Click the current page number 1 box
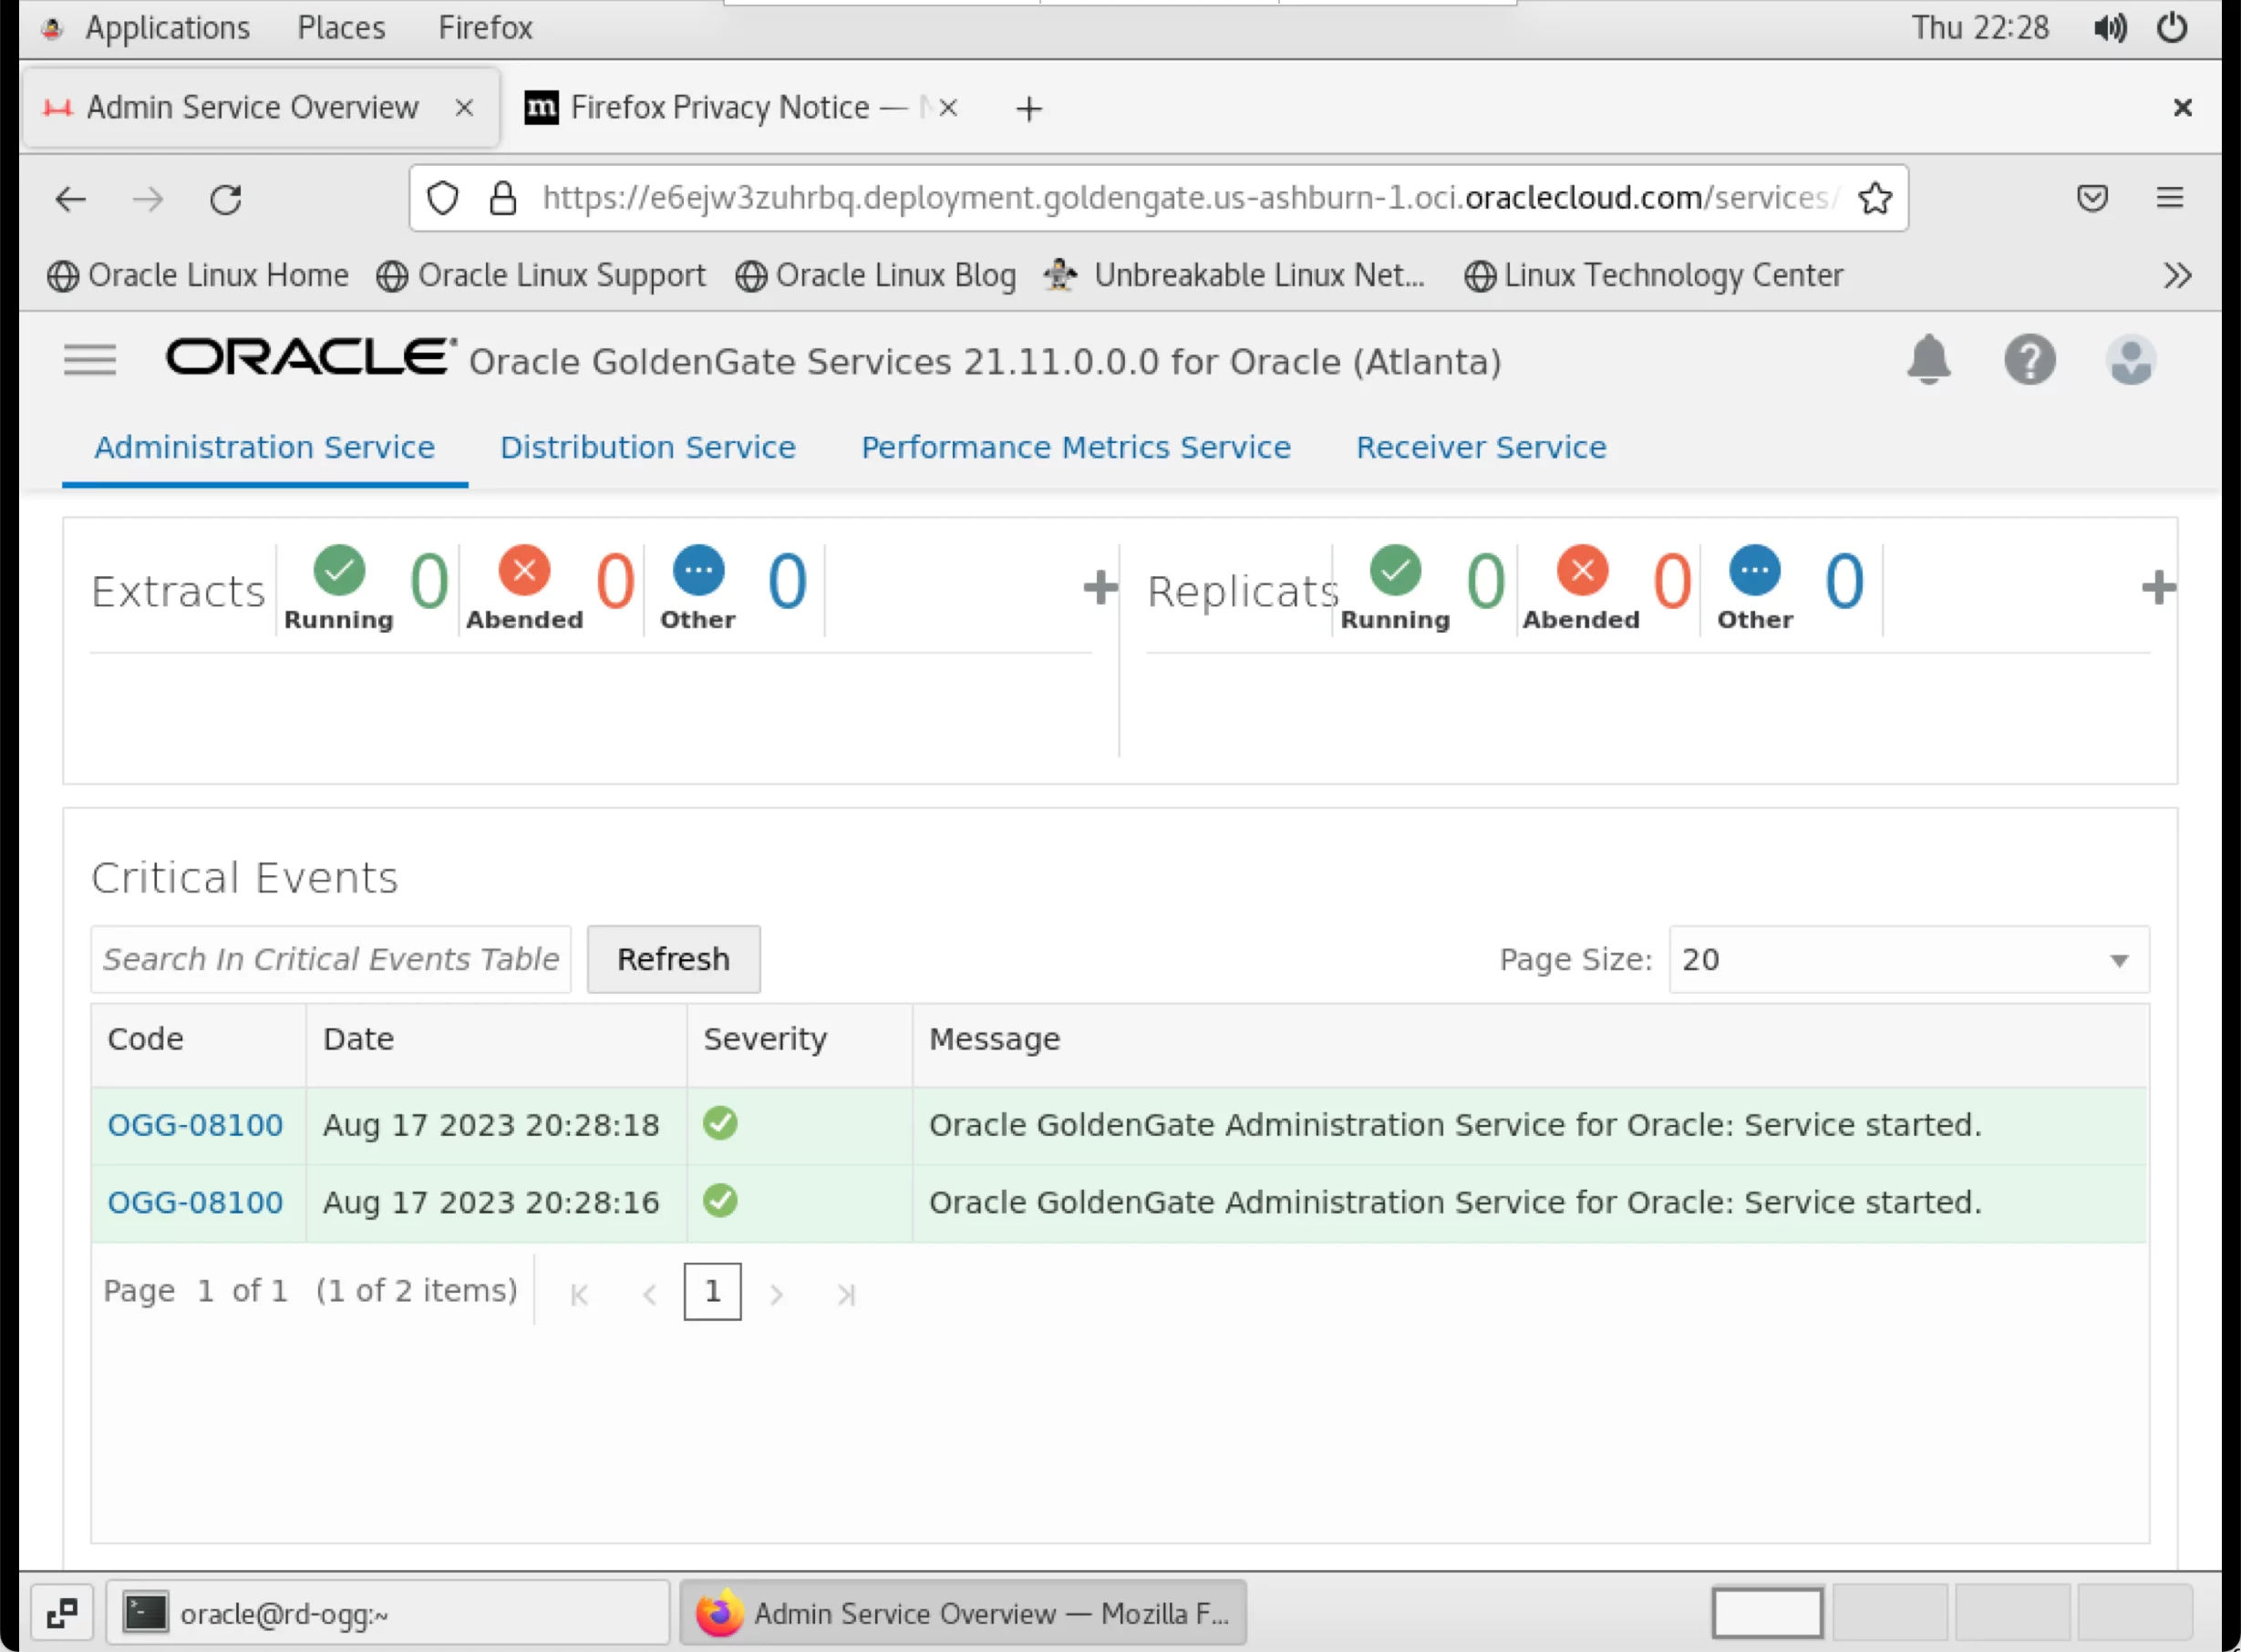The image size is (2241, 1652). pos(712,1292)
